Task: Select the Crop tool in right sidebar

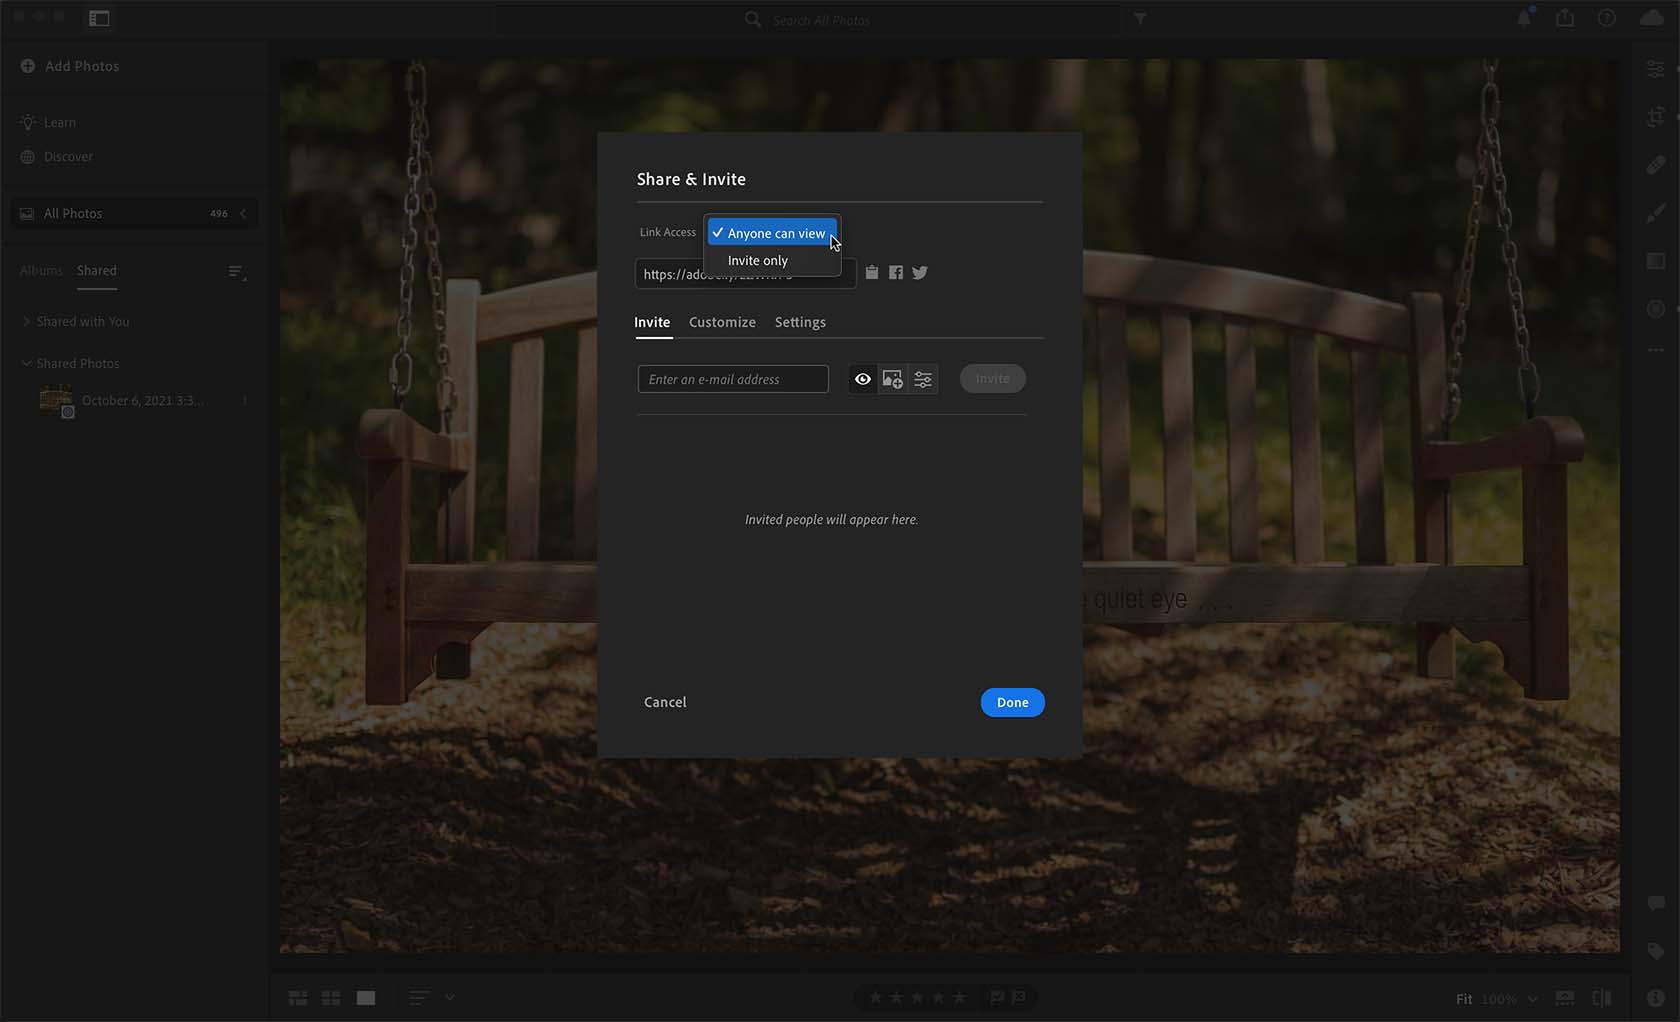Action: 1657,117
